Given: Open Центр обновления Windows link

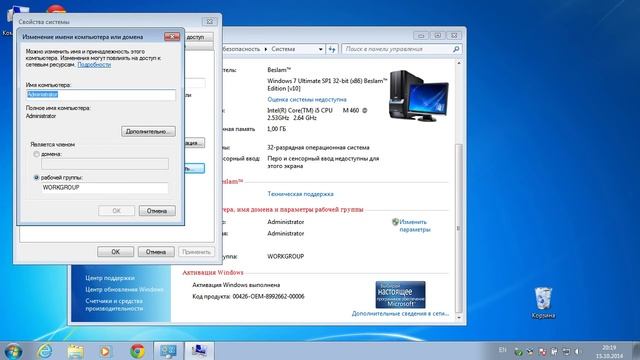Looking at the screenshot, I should [x=124, y=289].
